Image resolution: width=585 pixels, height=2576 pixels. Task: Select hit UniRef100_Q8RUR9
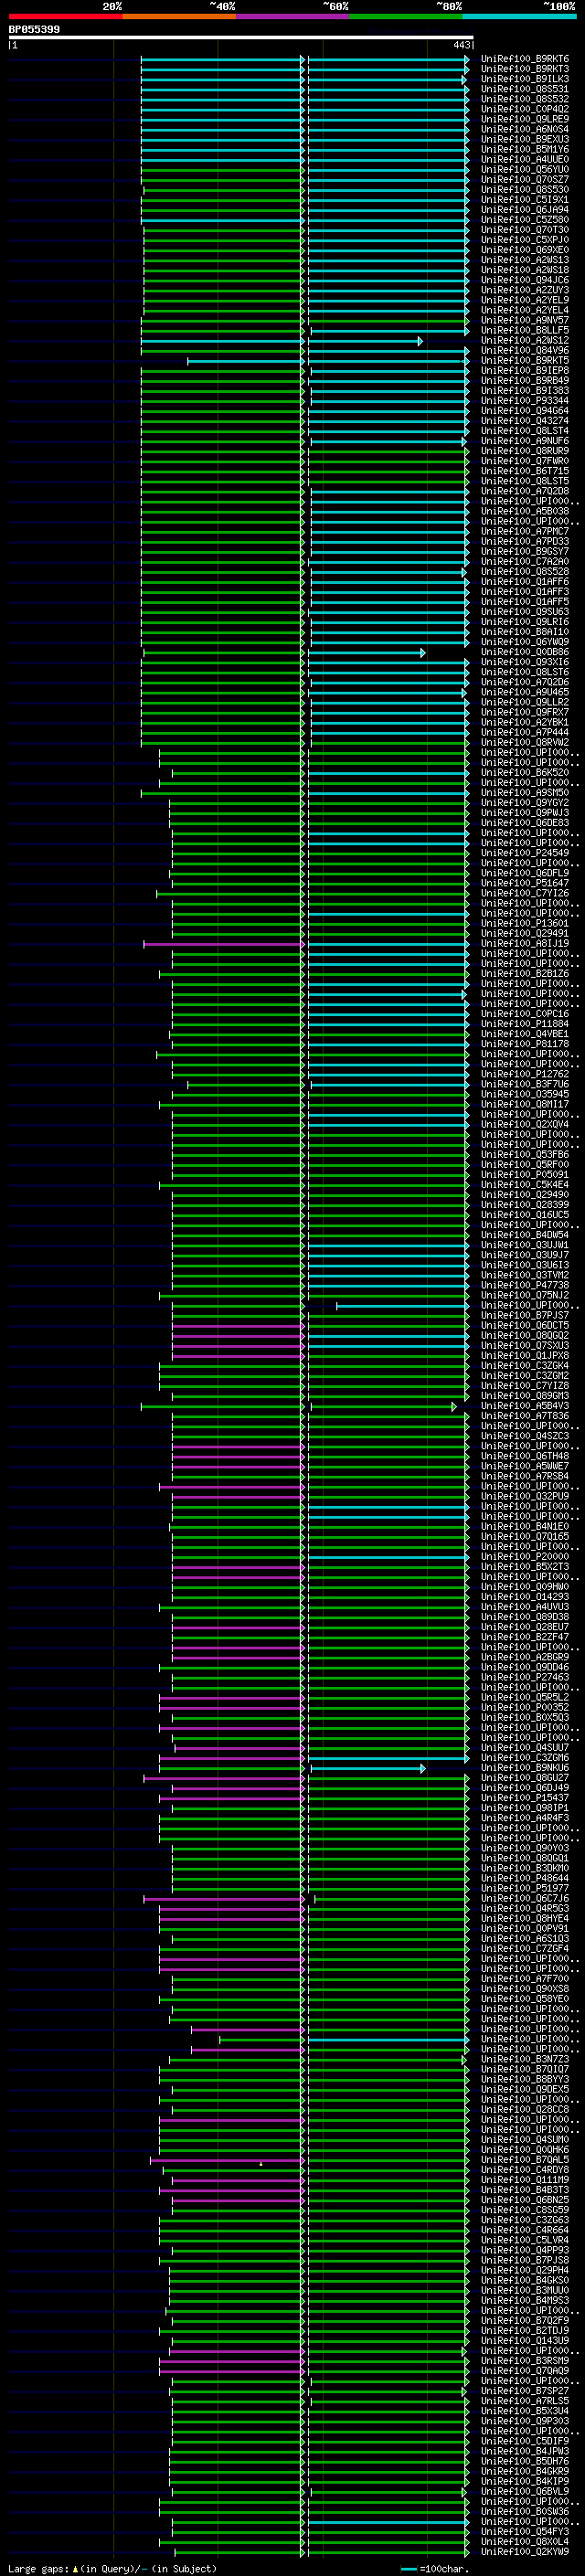[x=525, y=451]
